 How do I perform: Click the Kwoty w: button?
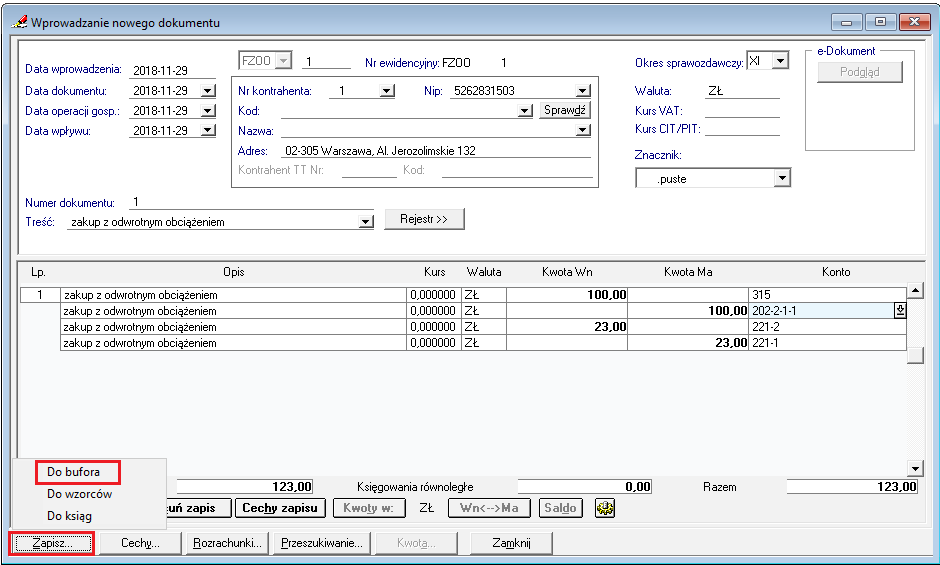pos(368,508)
